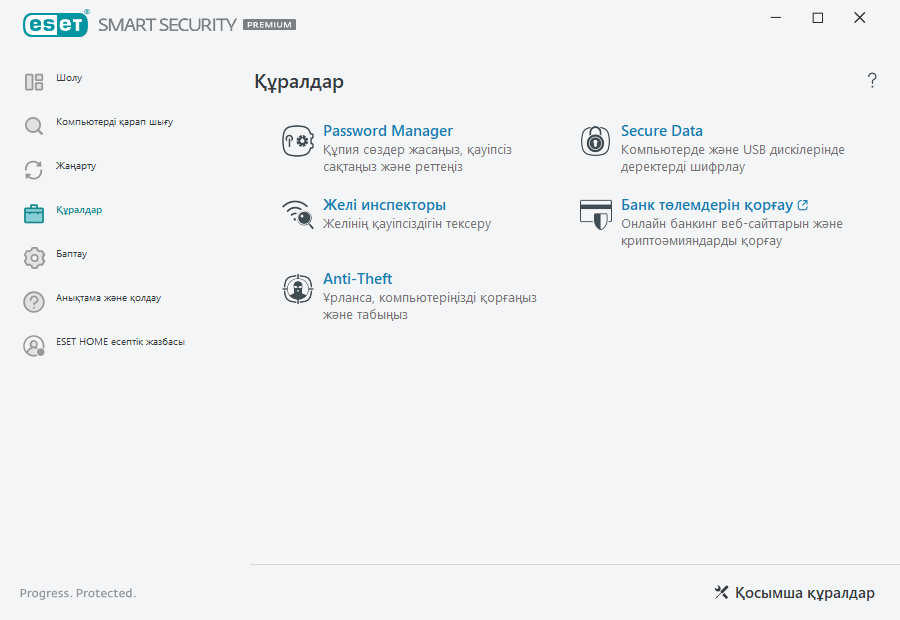Open Password Manager via its title link
The height and width of the screenshot is (620, 900).
[x=388, y=130]
